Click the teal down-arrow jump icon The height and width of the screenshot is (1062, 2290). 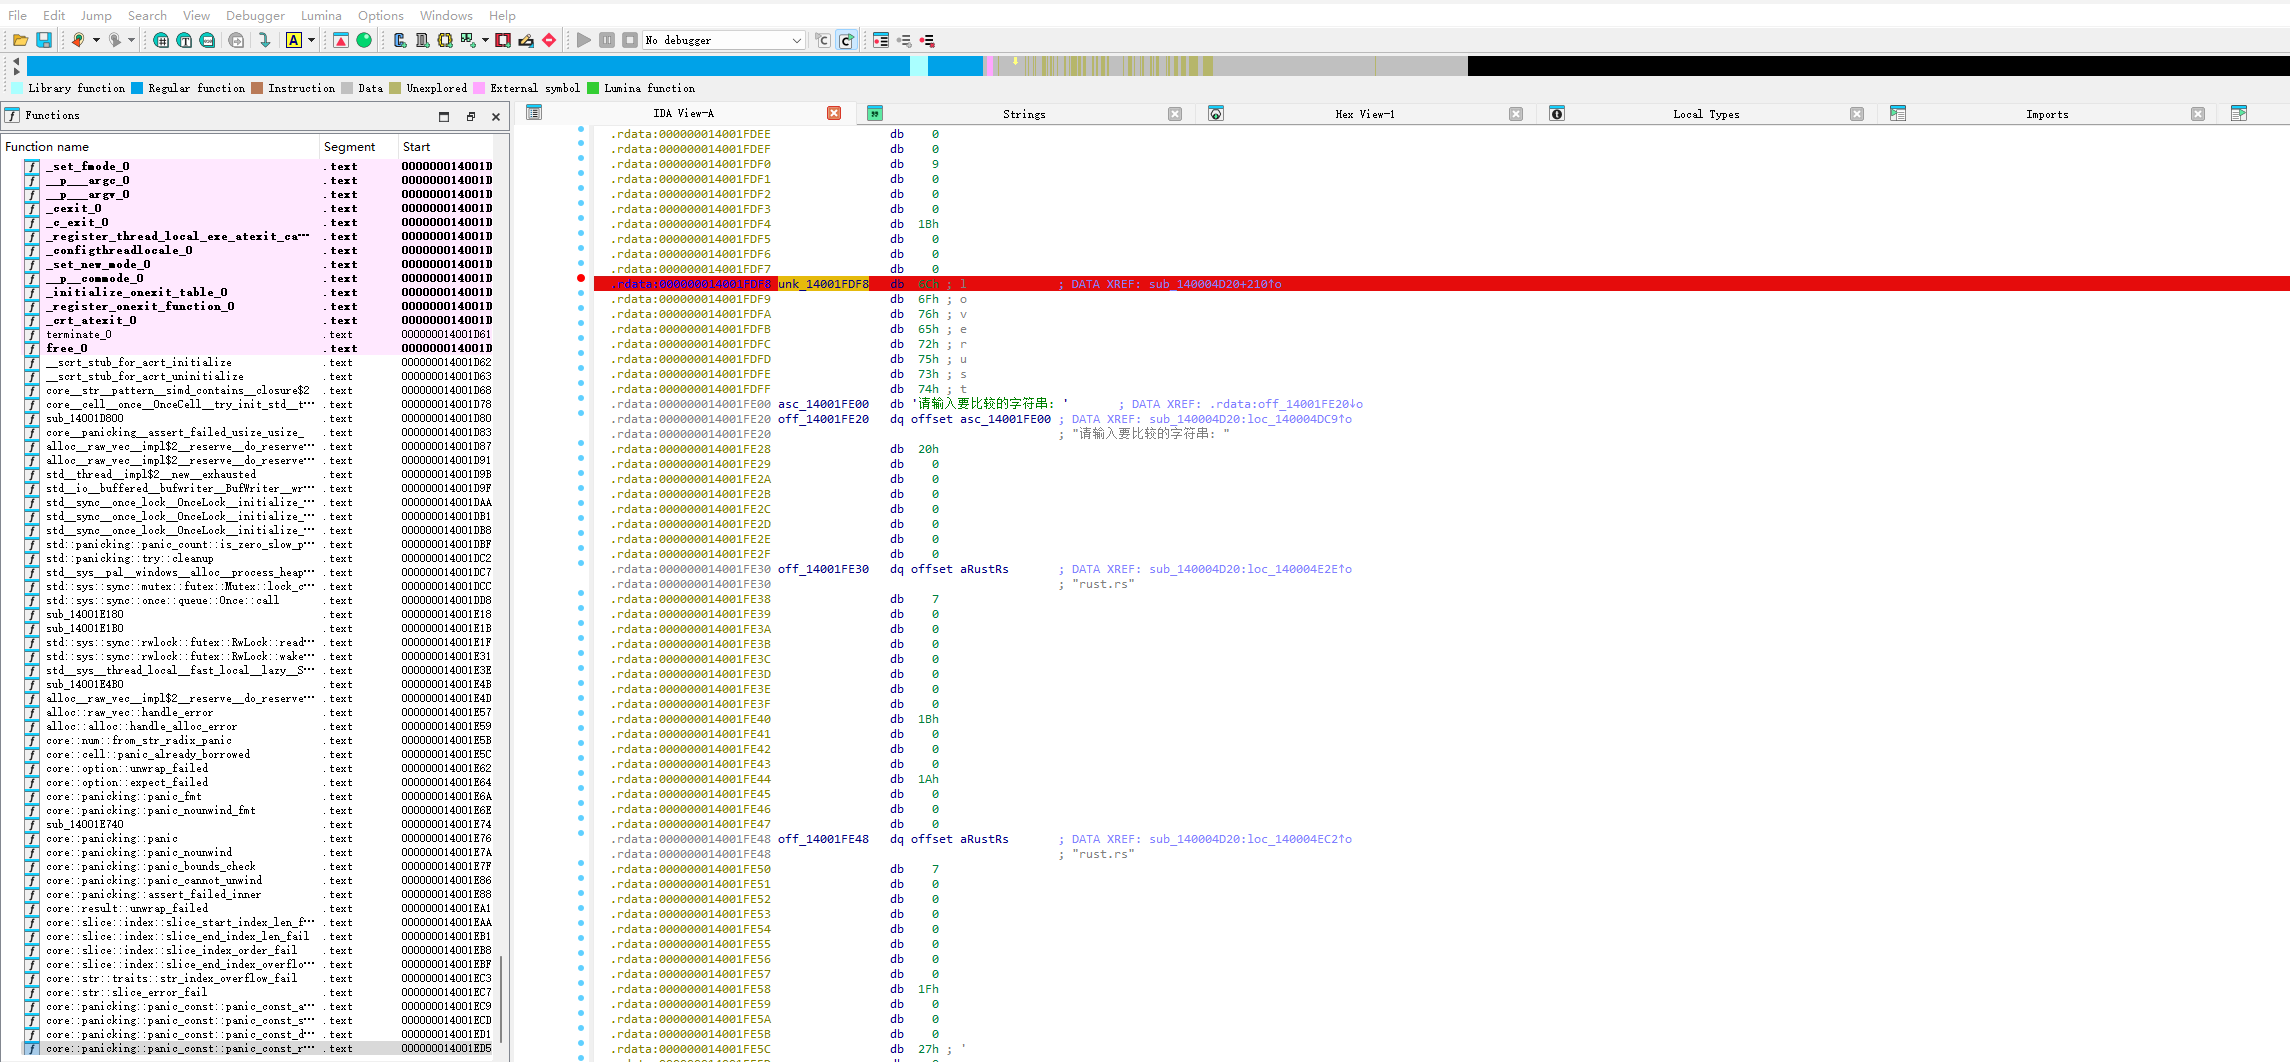point(264,40)
